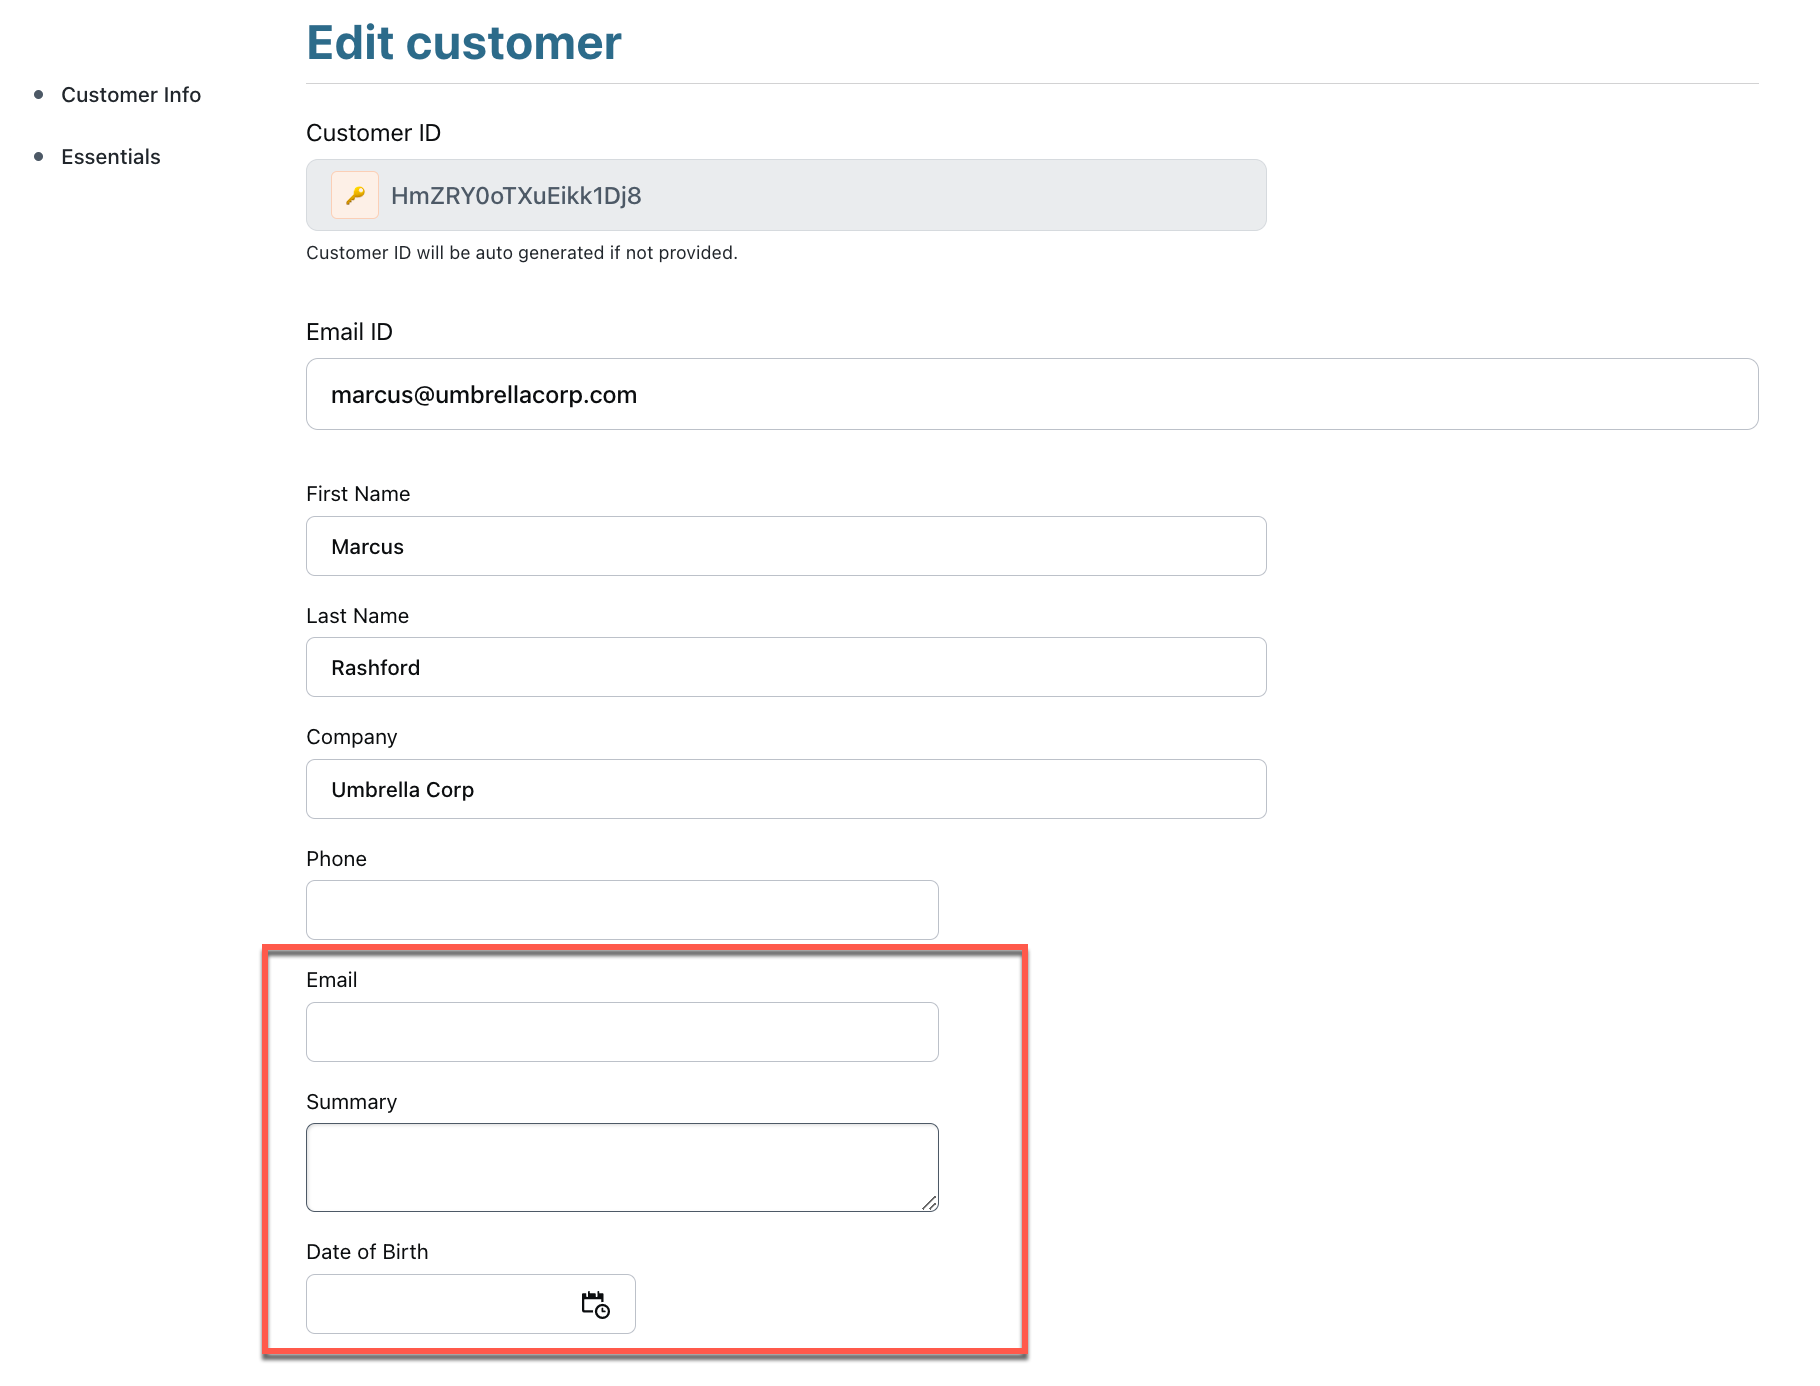The image size is (1820, 1386).
Task: Select the Last Name field with Rashford
Action: [x=785, y=667]
